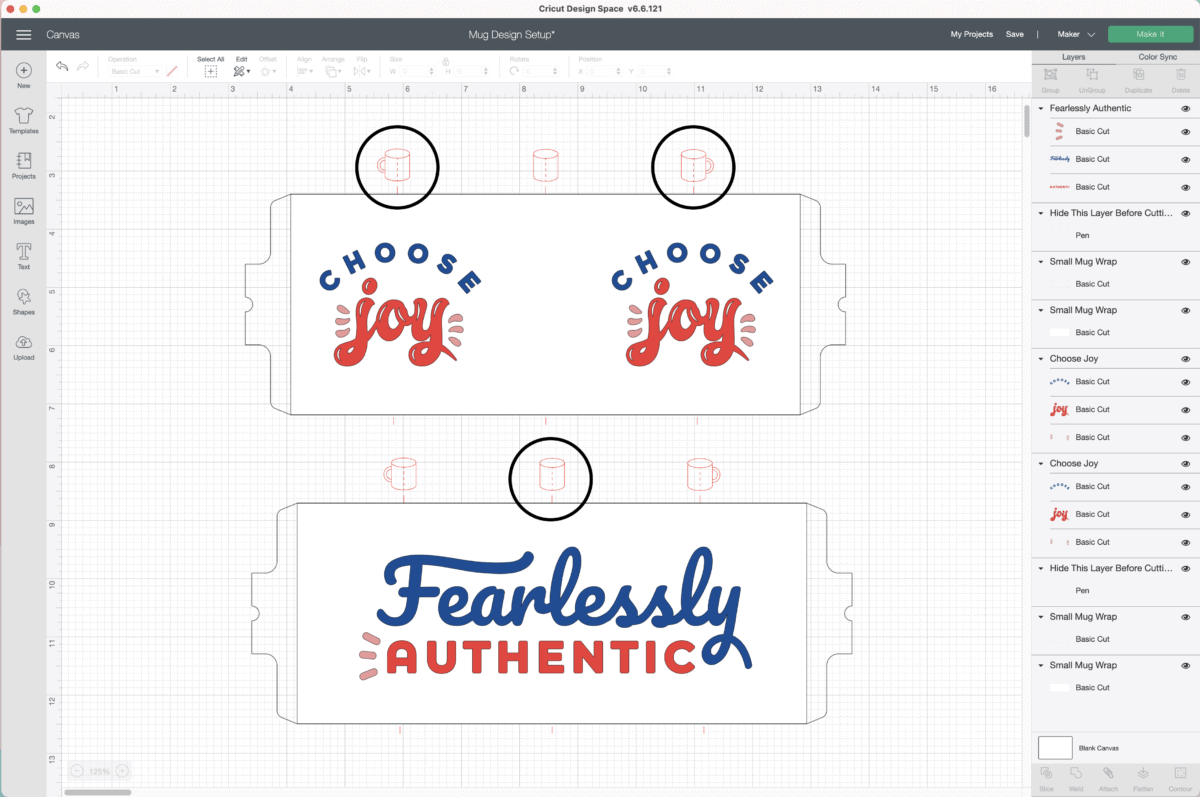Click the Upload icon

23,344
